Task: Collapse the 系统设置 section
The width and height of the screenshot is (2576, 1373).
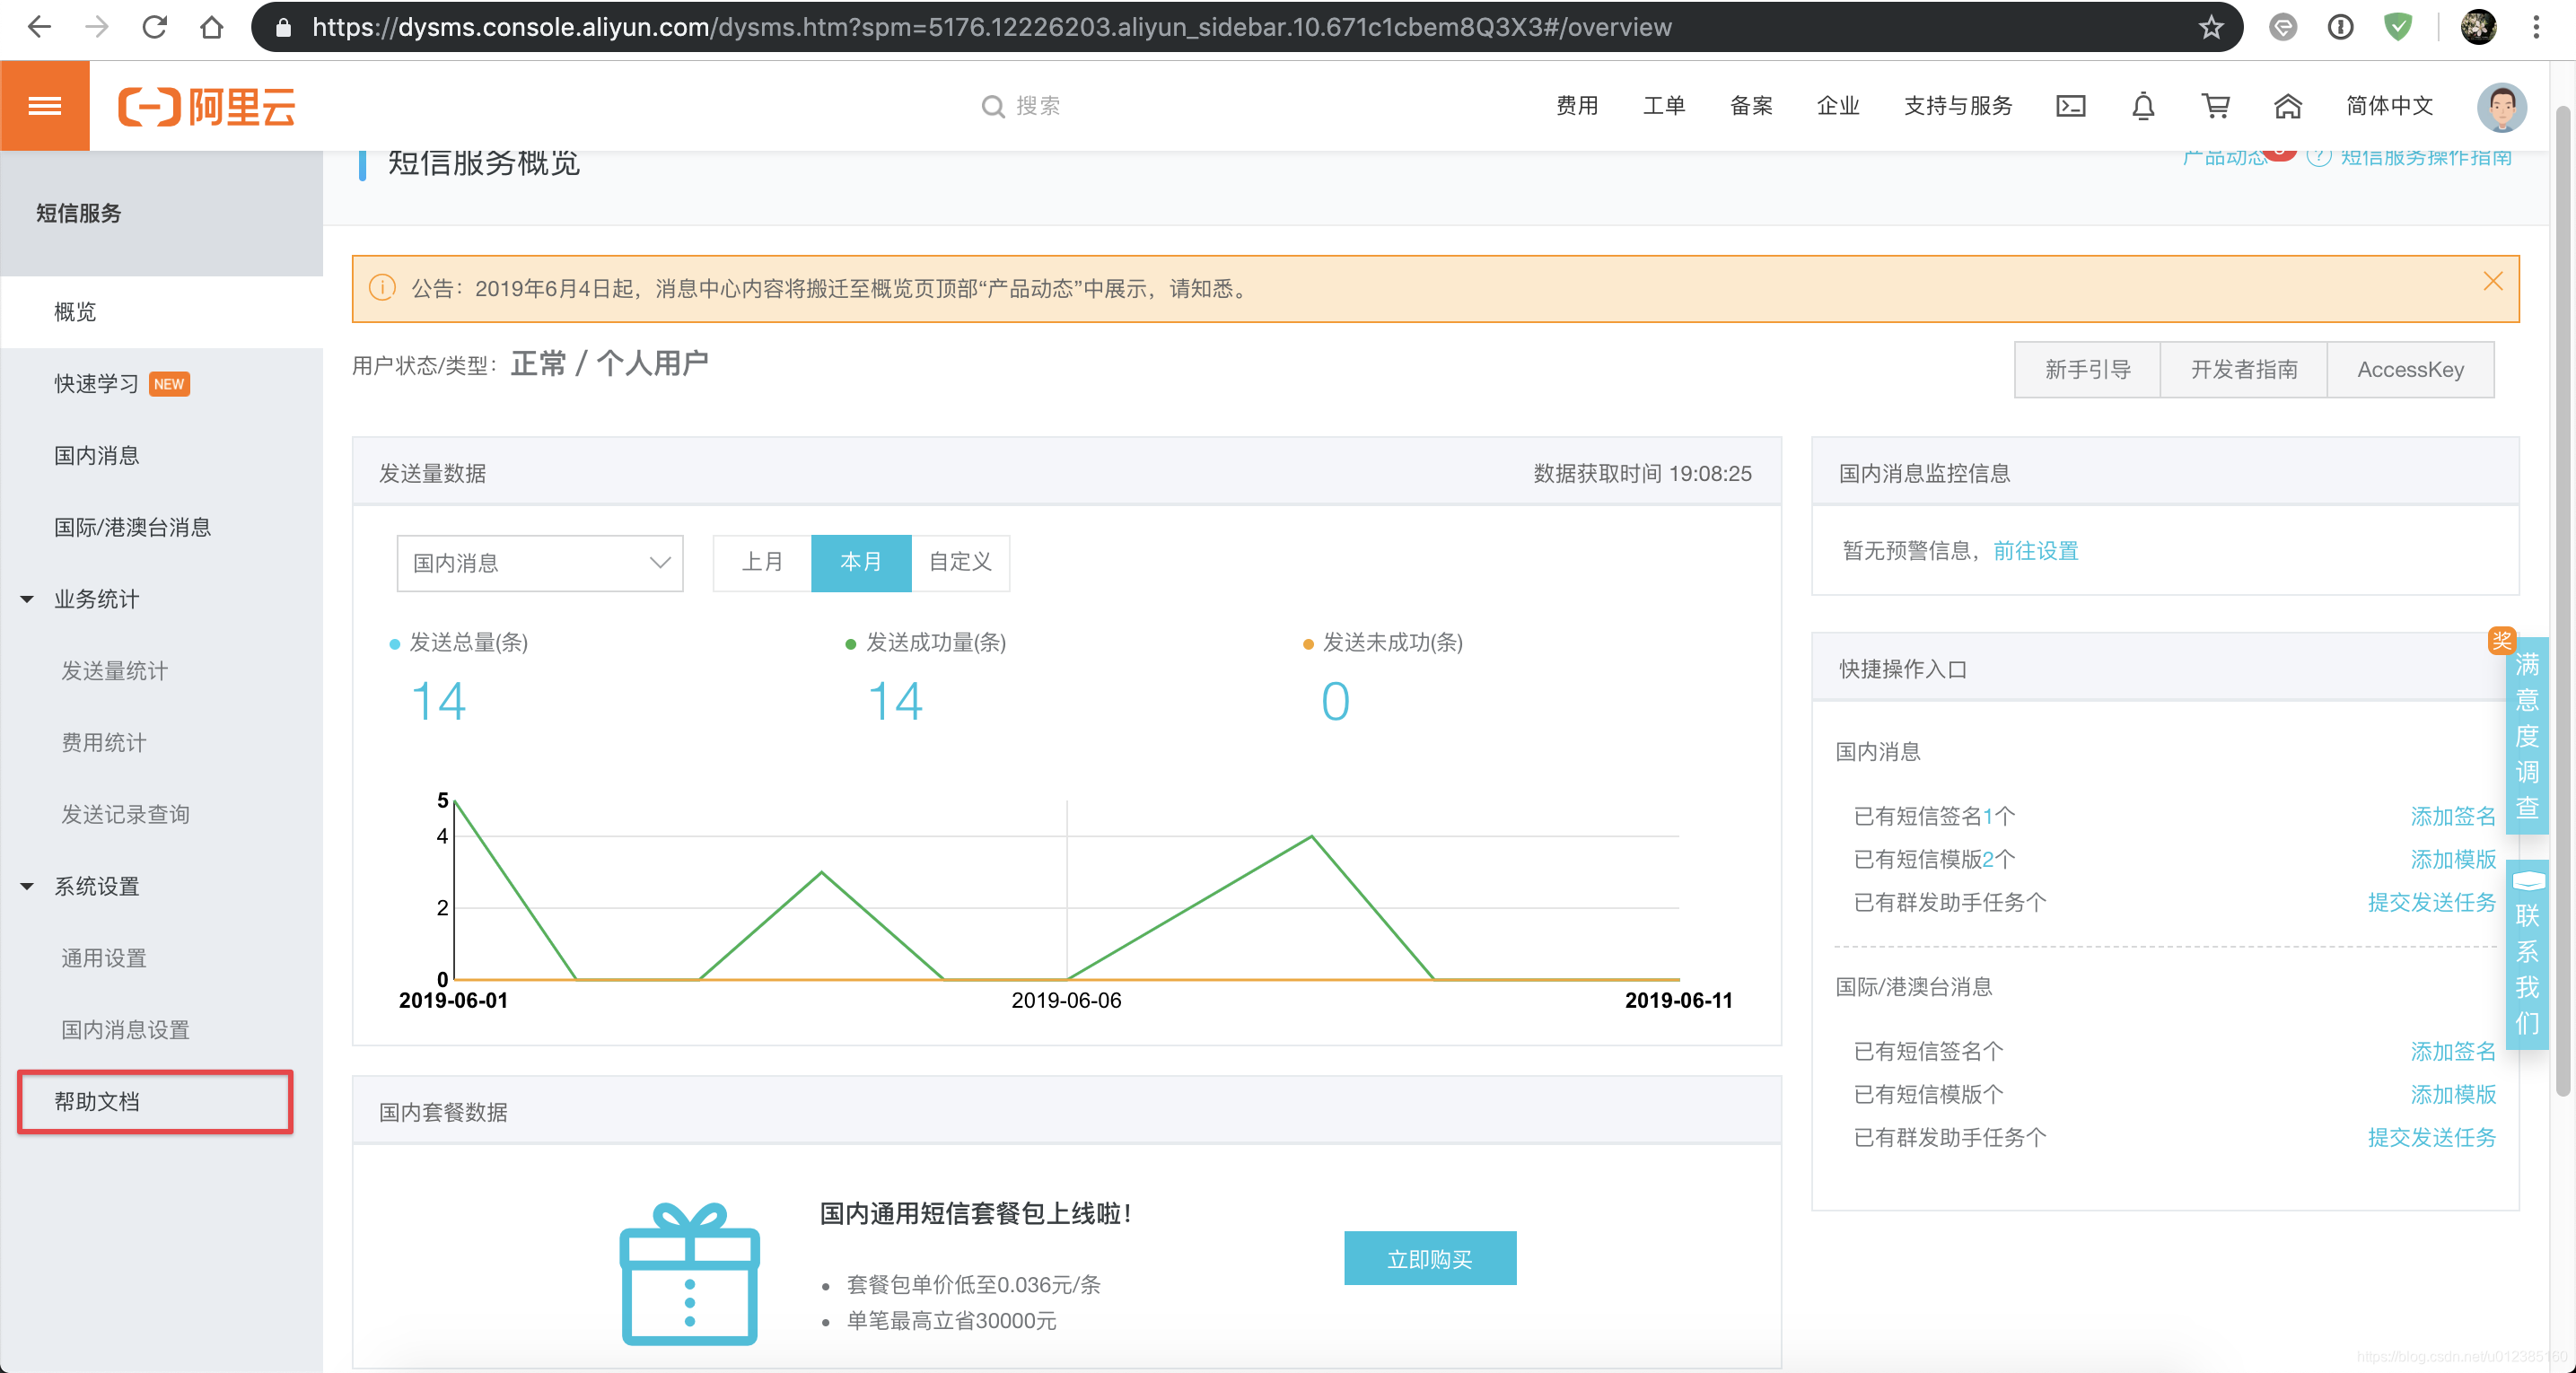Action: pyautogui.click(x=27, y=887)
